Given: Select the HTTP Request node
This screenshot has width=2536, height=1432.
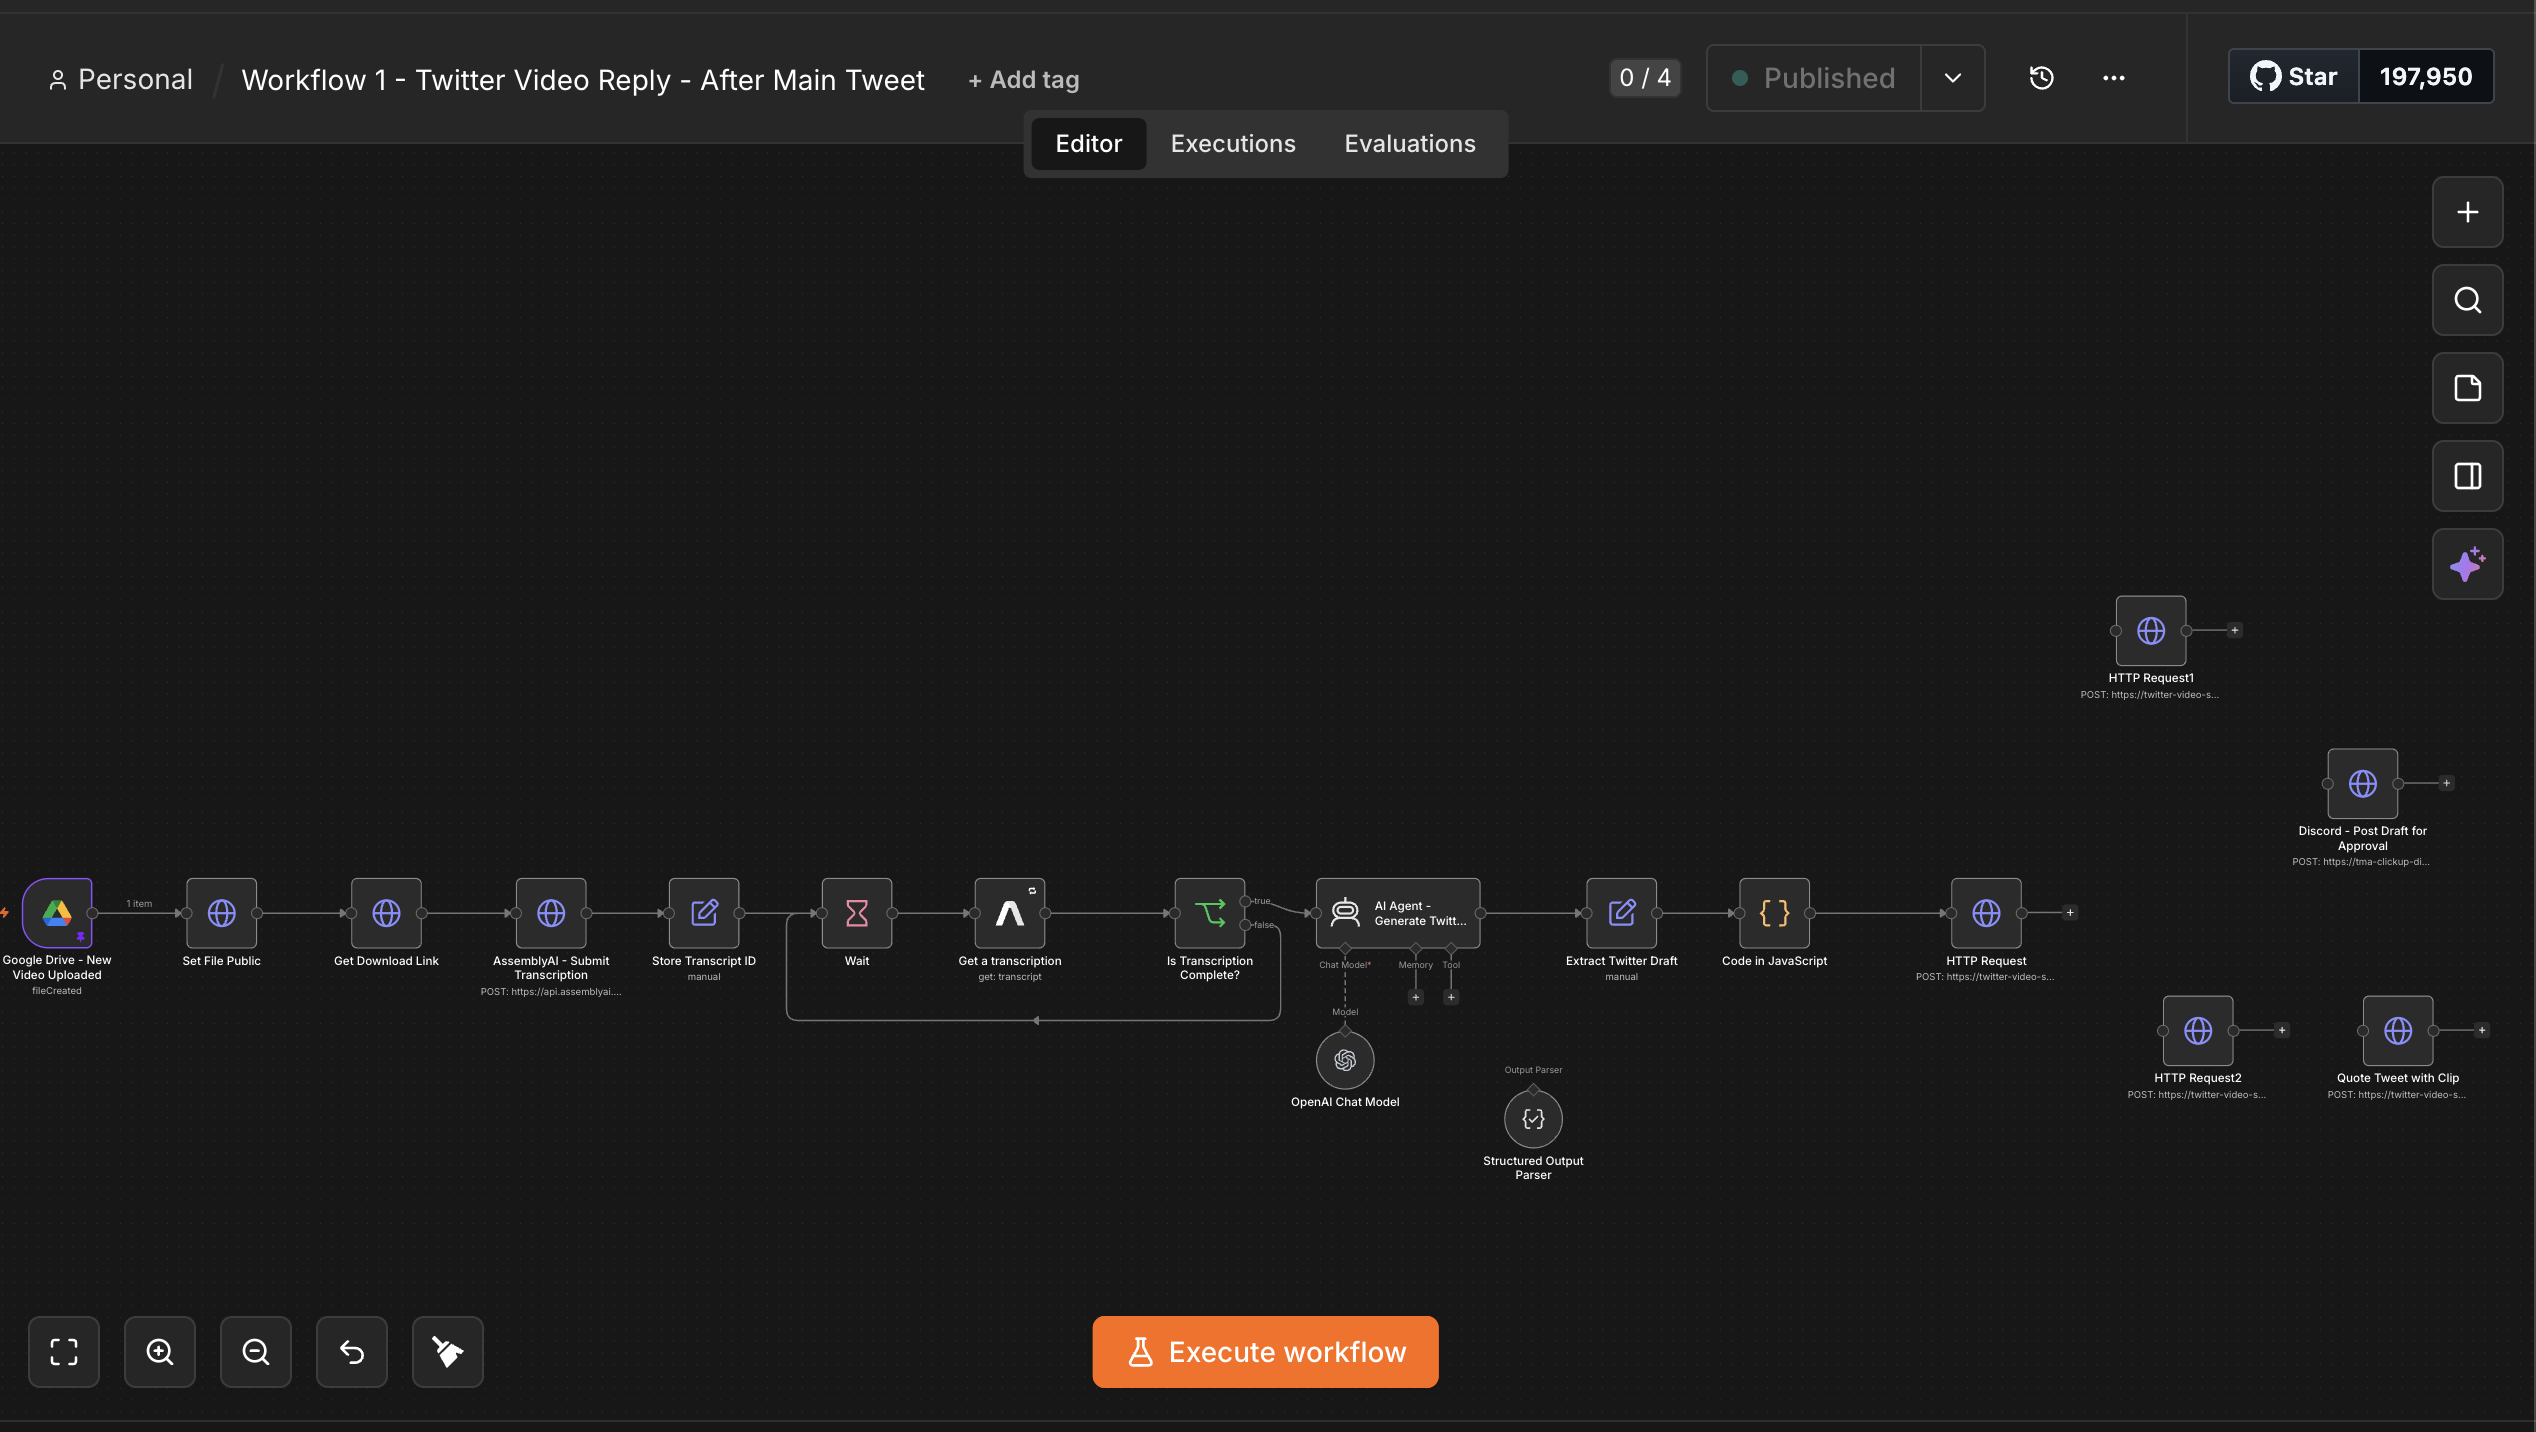Looking at the screenshot, I should tap(1986, 912).
